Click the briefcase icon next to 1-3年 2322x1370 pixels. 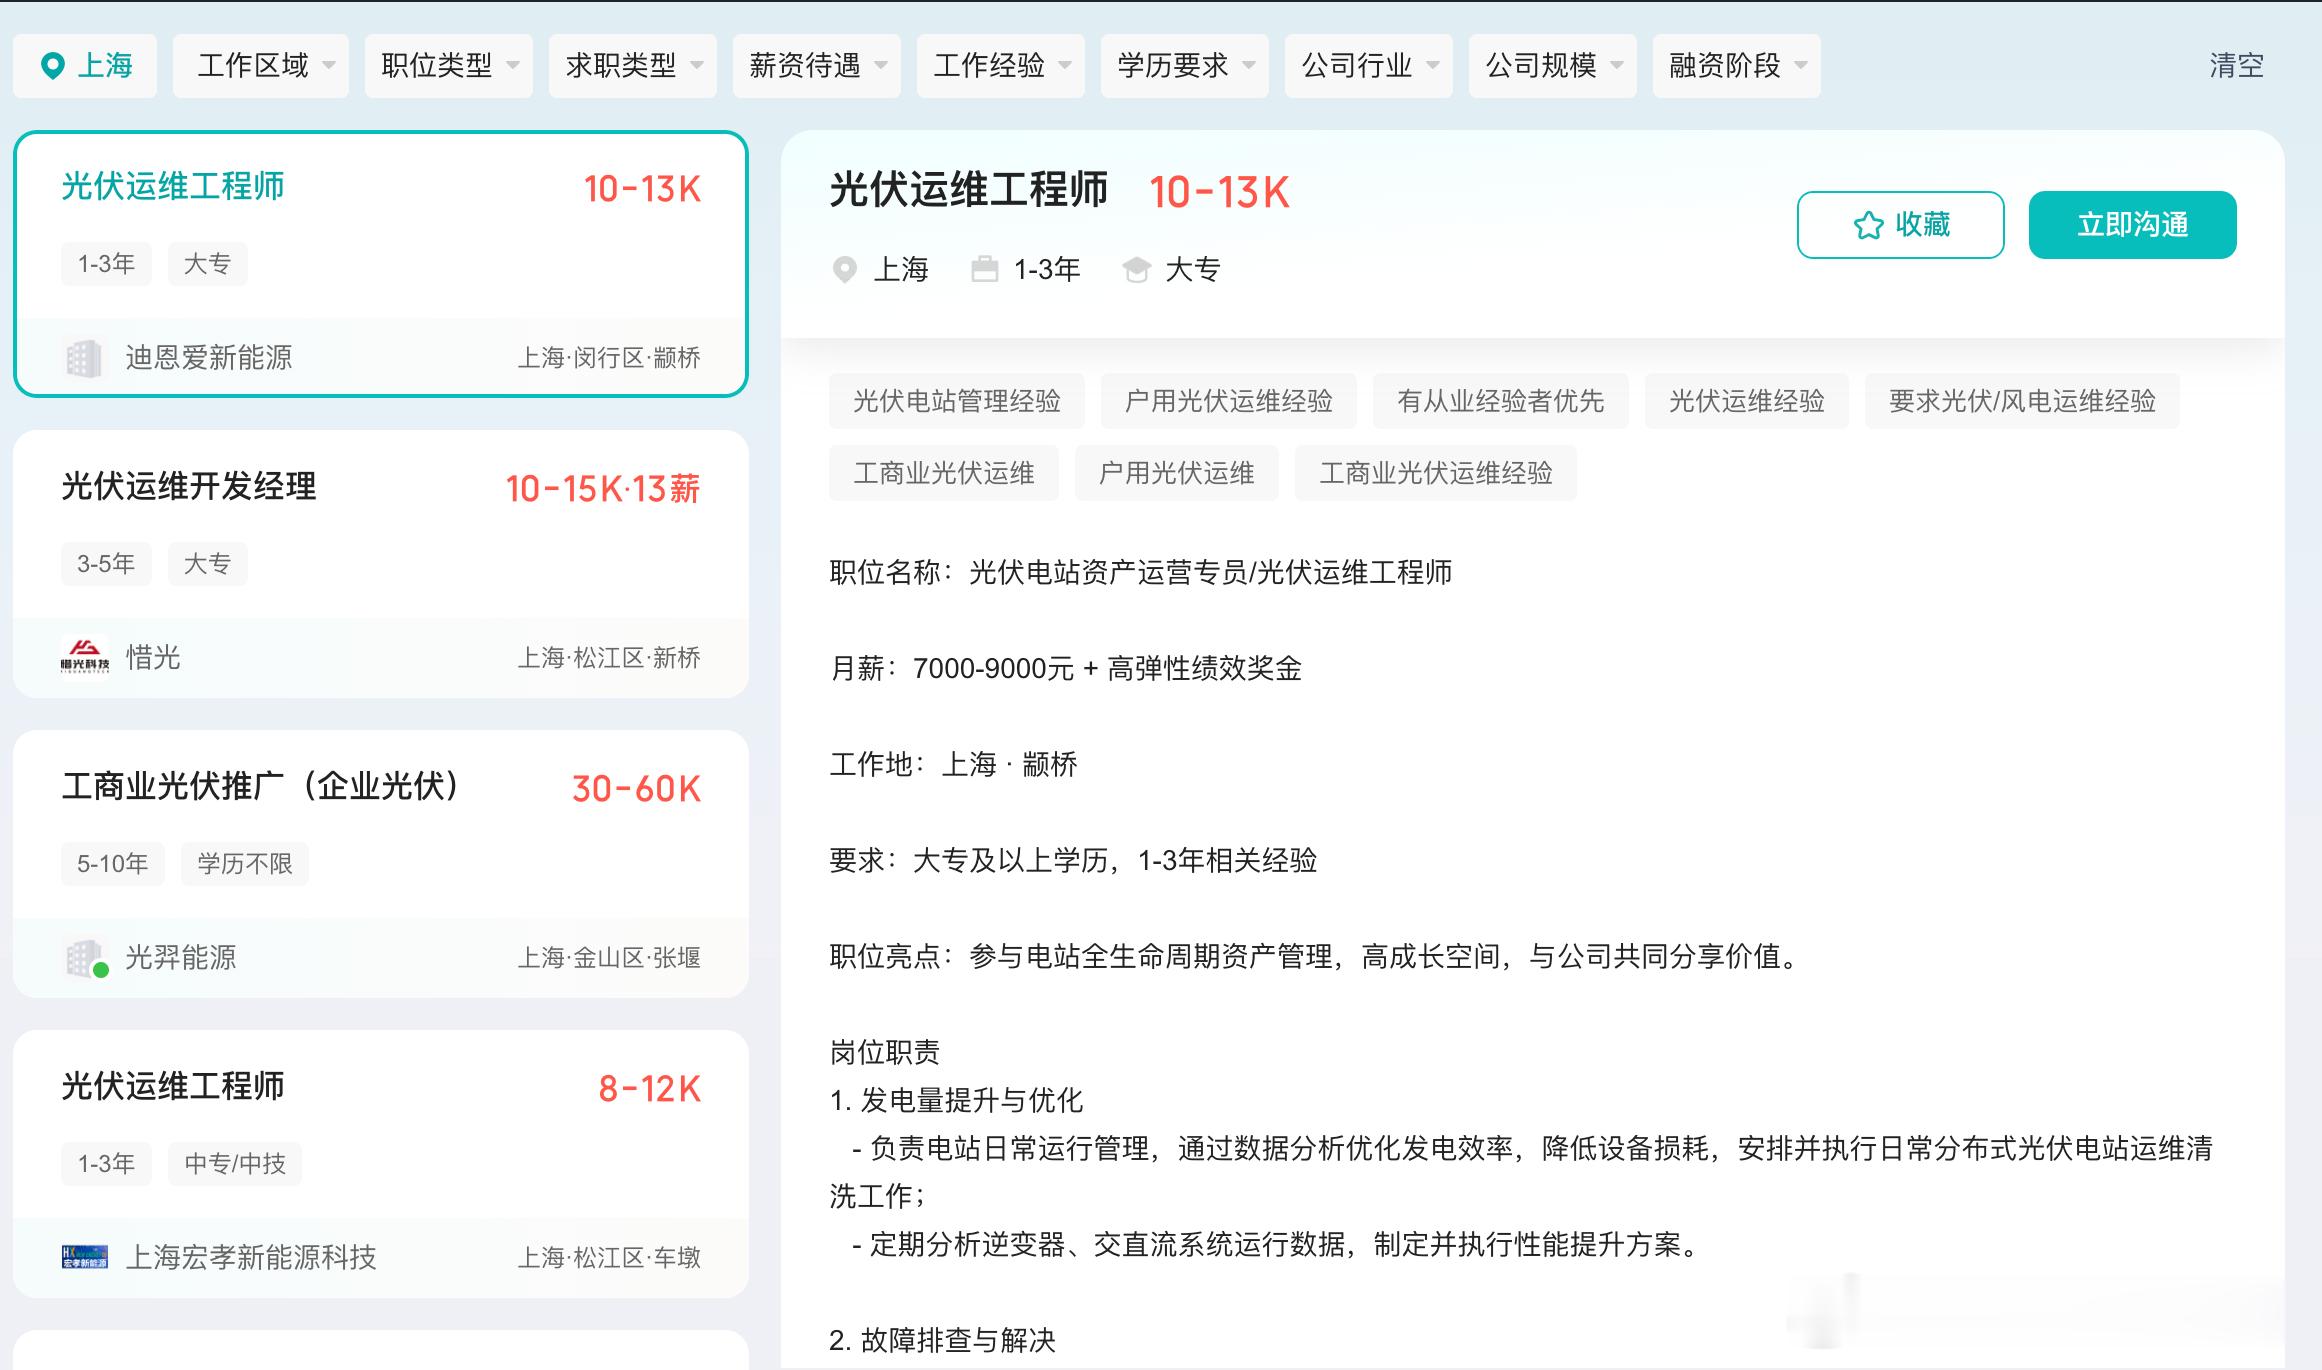pyautogui.click(x=985, y=269)
